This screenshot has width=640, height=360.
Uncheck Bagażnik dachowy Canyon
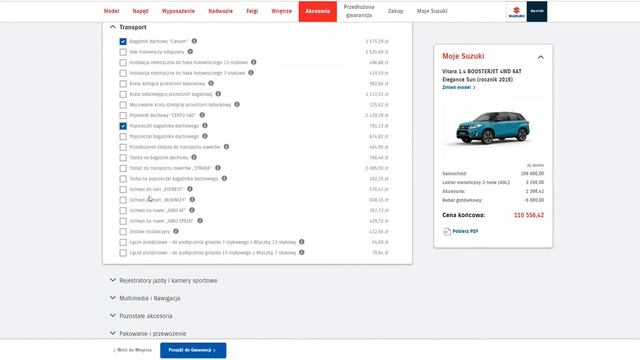[x=123, y=42]
